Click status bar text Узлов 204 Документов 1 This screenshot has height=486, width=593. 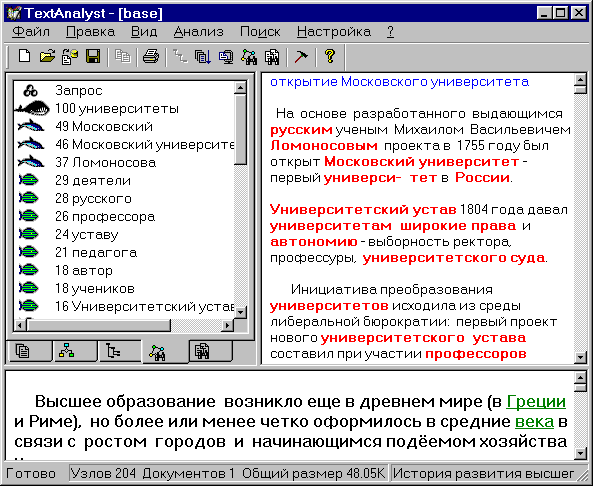[x=153, y=474]
